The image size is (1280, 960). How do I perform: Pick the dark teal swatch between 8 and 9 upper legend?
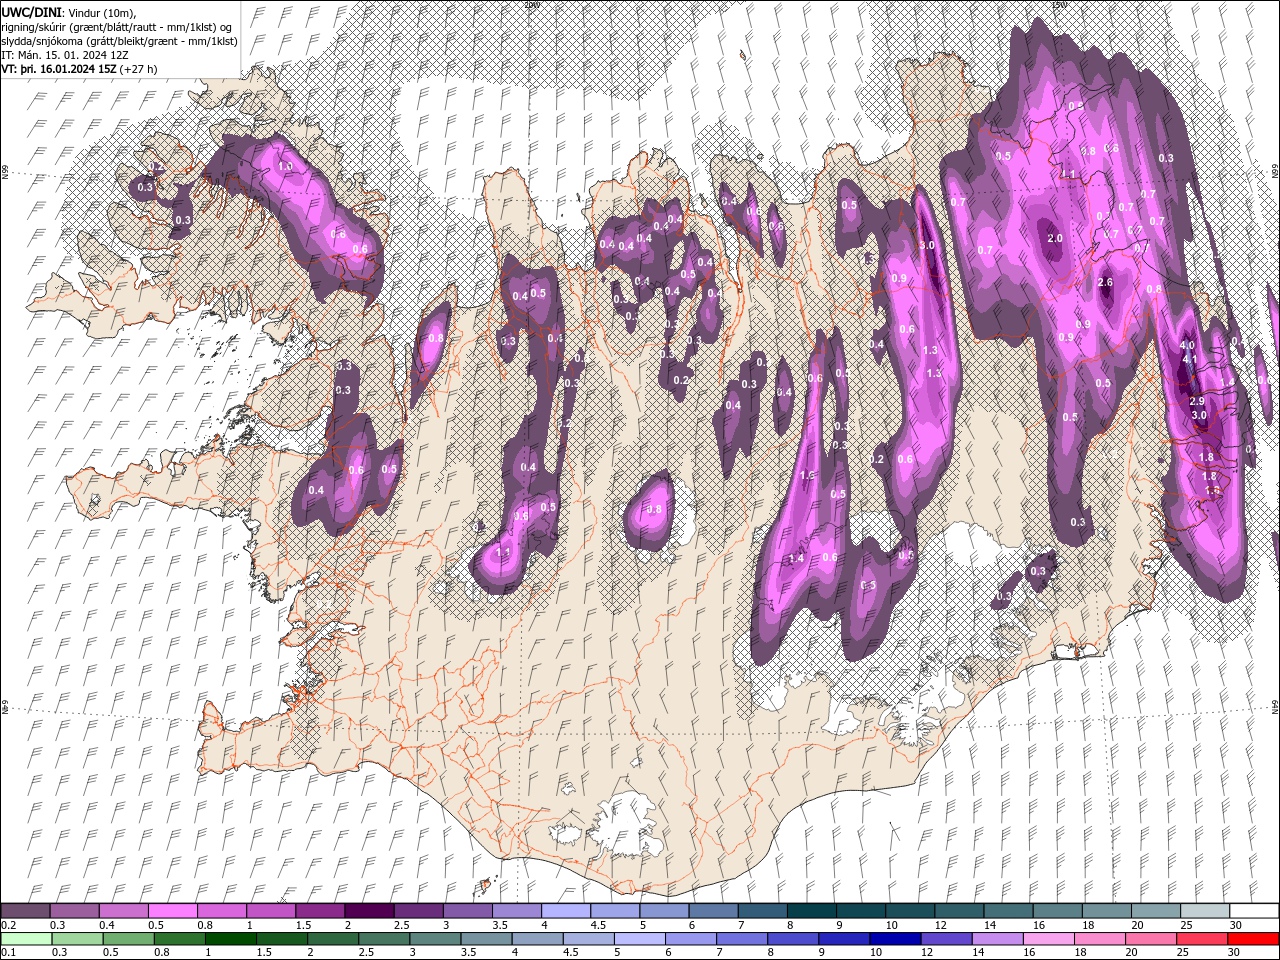tap(811, 911)
